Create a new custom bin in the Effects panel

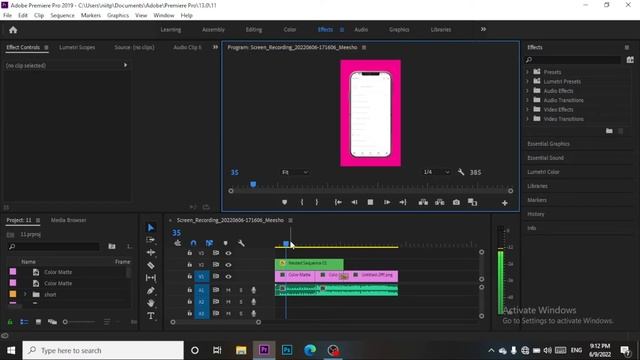609,131
